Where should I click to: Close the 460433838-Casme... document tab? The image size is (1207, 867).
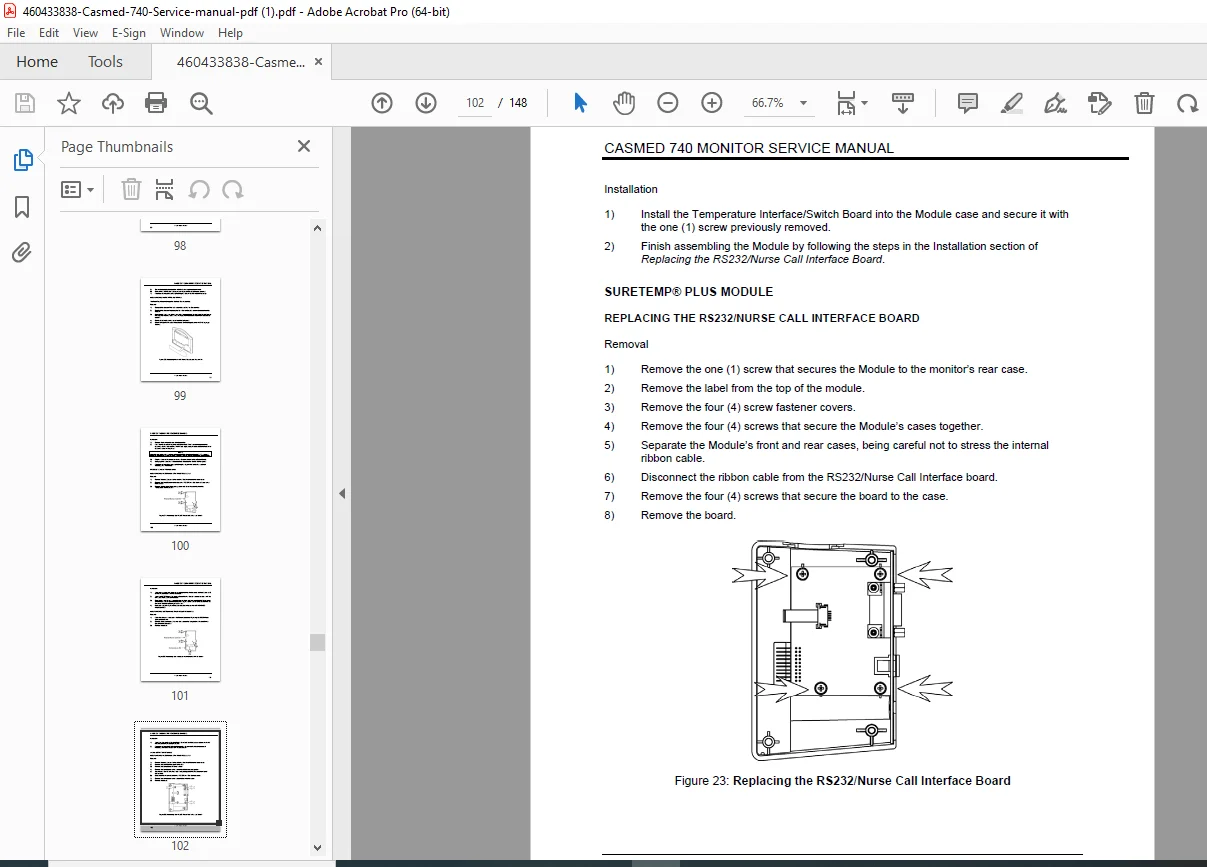(318, 62)
